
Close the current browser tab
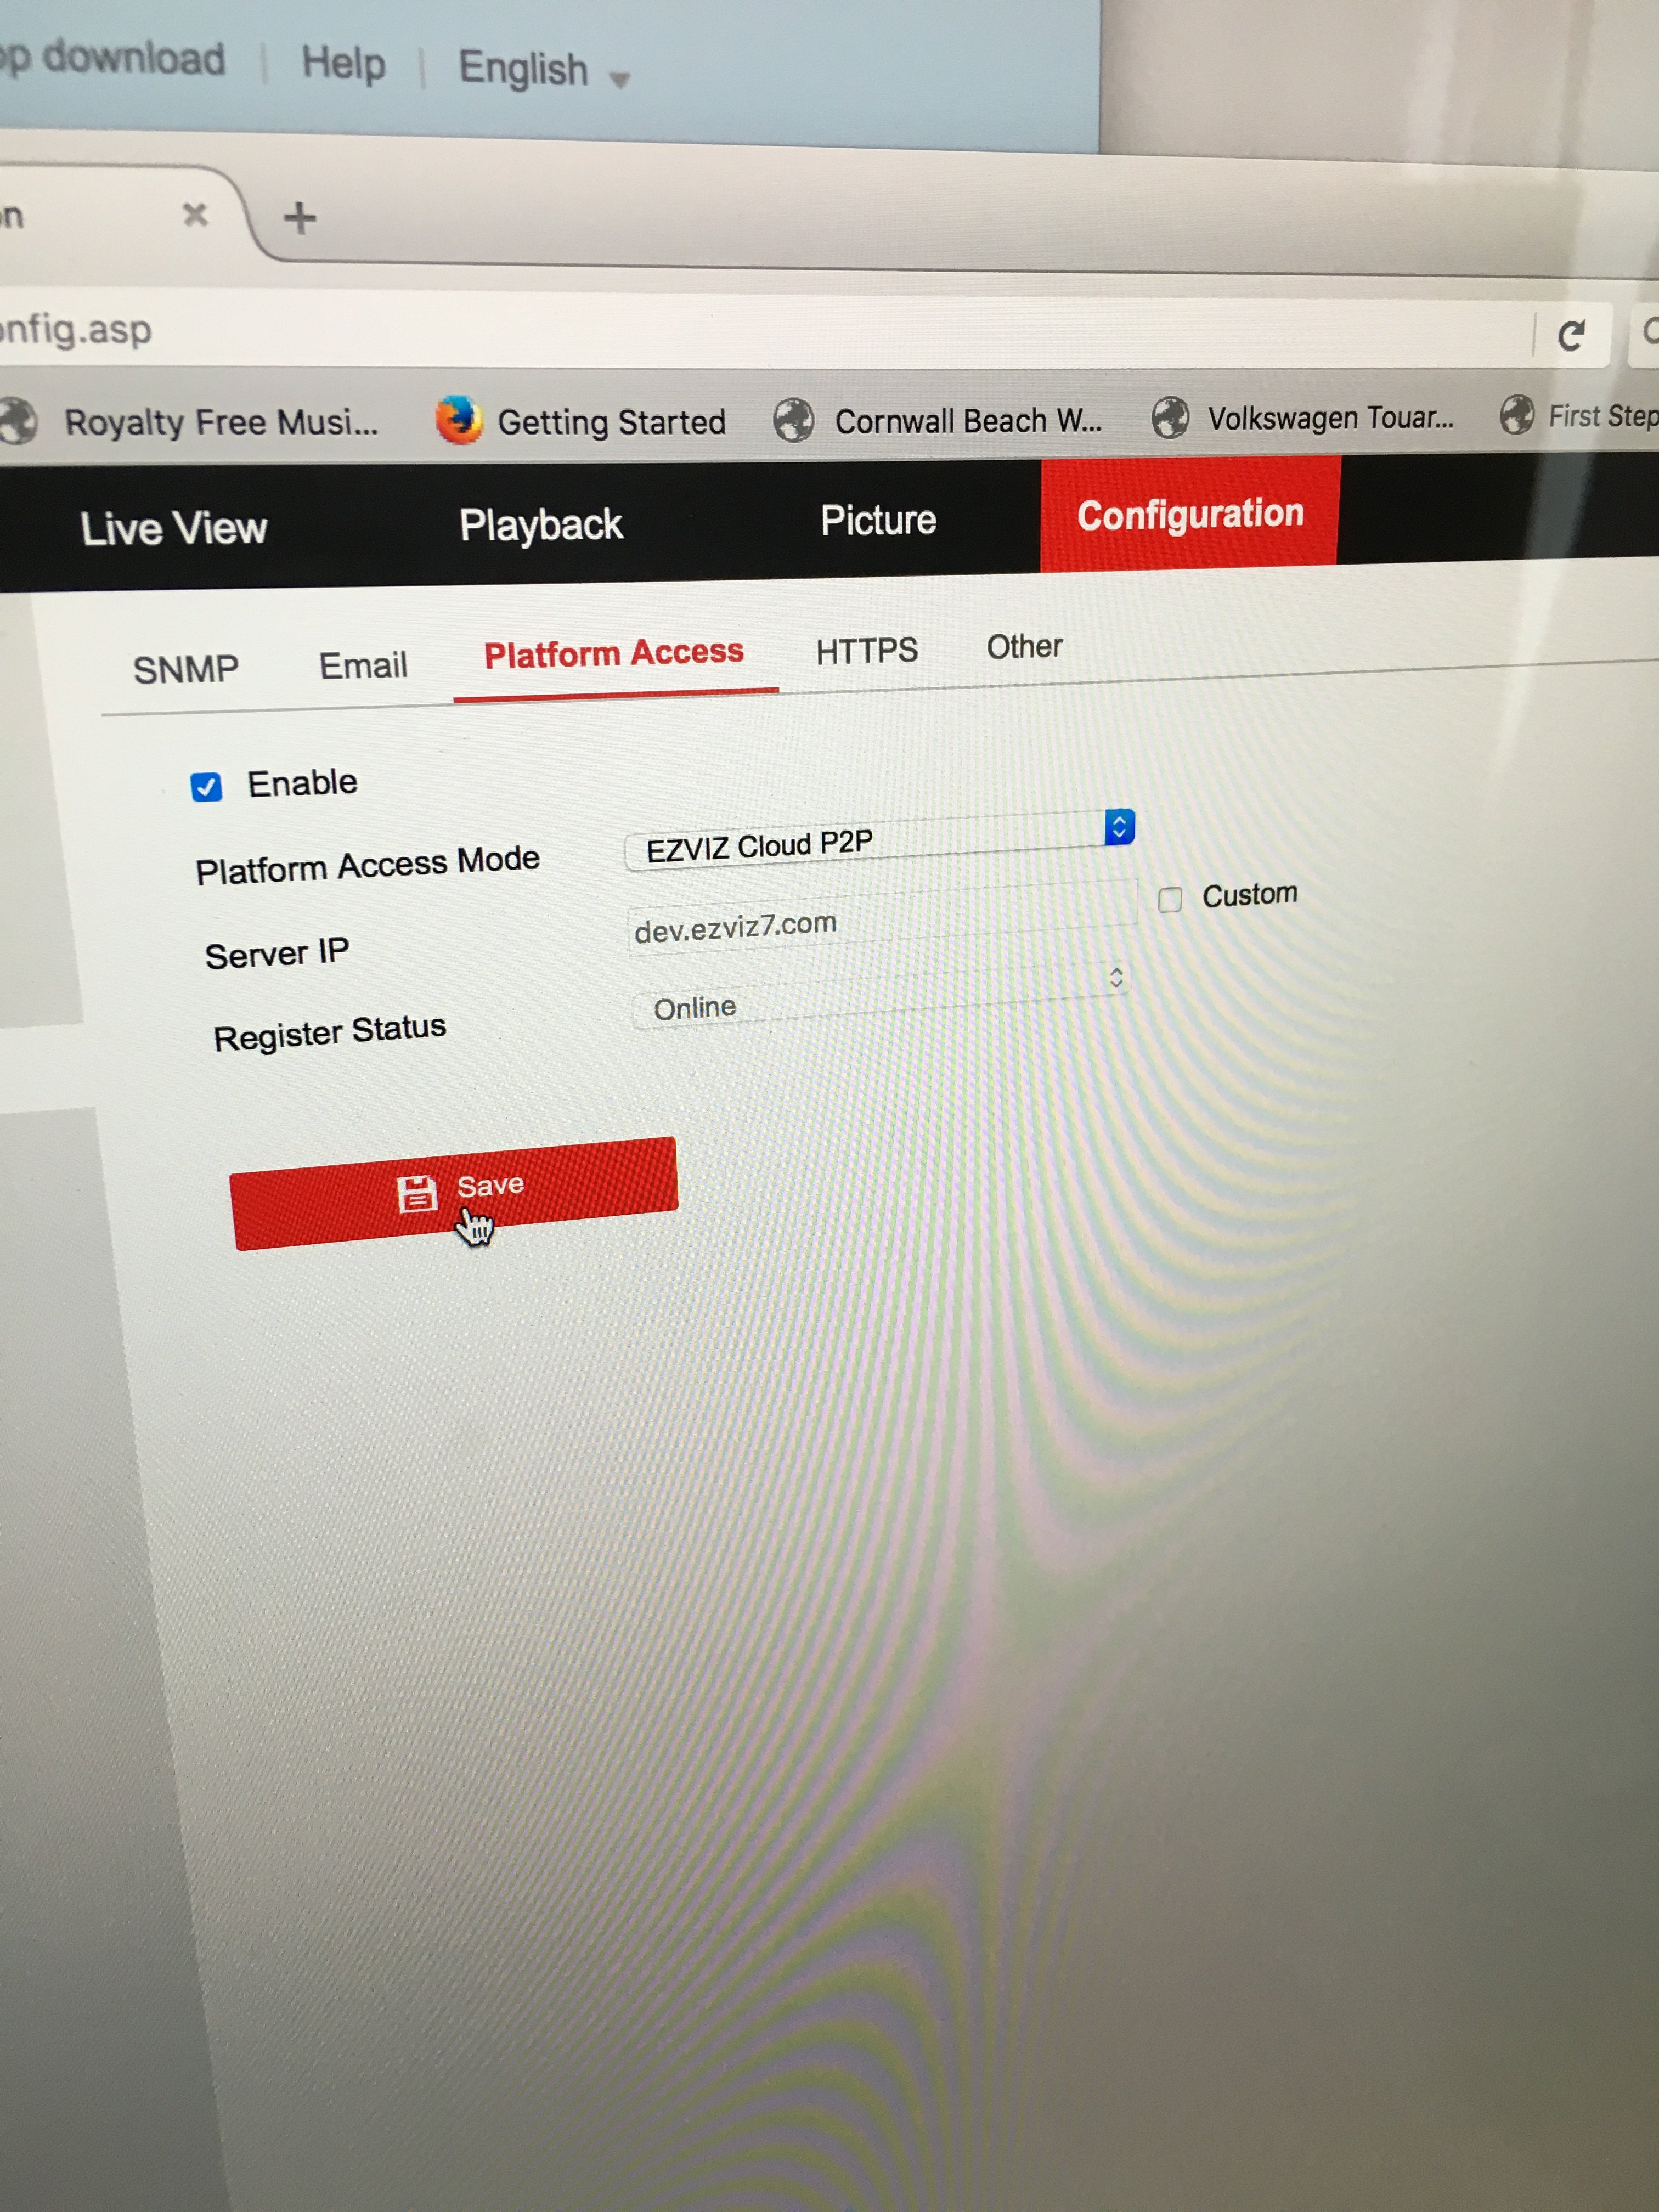point(195,214)
